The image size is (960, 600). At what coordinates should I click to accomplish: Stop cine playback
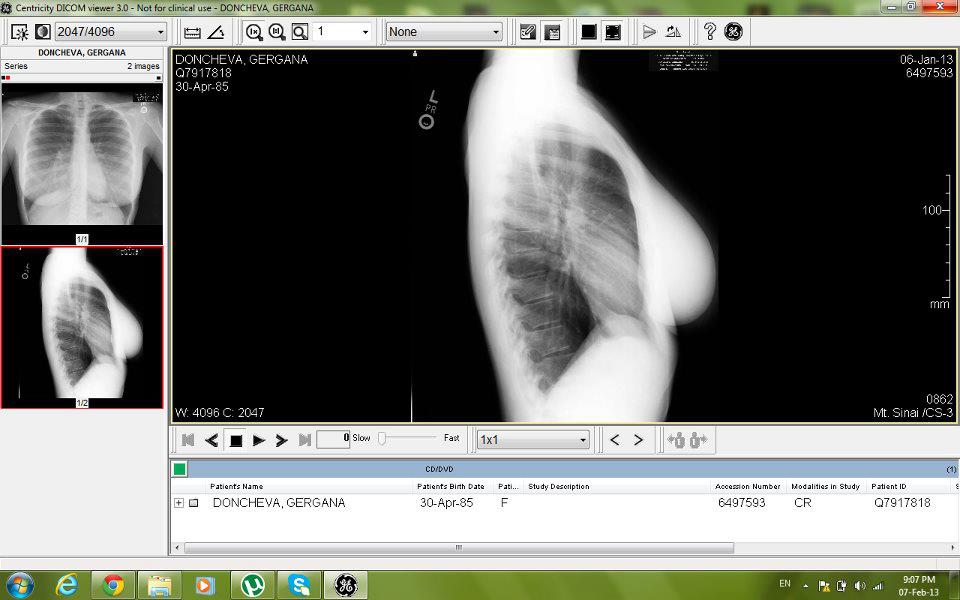point(235,440)
